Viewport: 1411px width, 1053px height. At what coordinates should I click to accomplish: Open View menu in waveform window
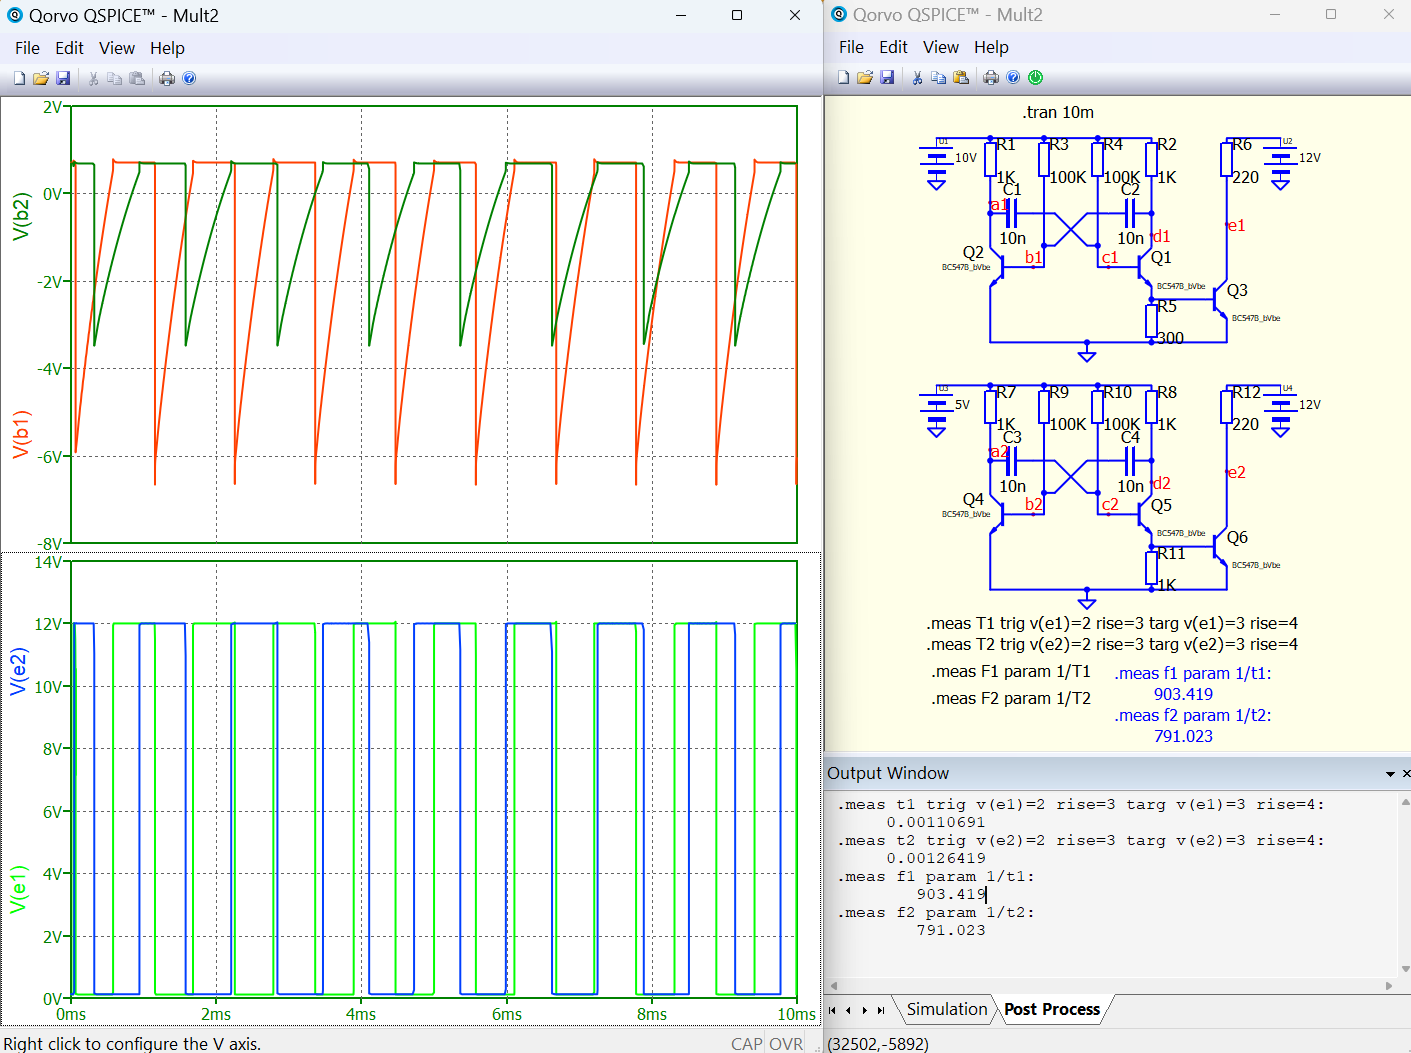coord(116,48)
